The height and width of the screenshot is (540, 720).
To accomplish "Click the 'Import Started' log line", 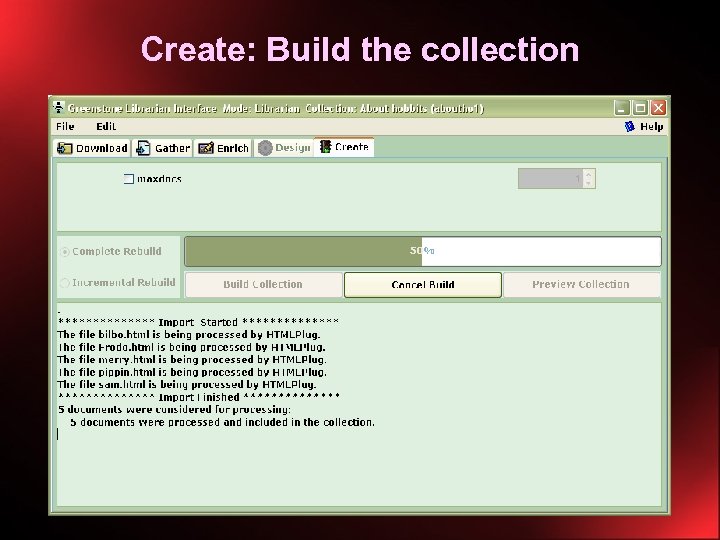I will [x=198, y=322].
